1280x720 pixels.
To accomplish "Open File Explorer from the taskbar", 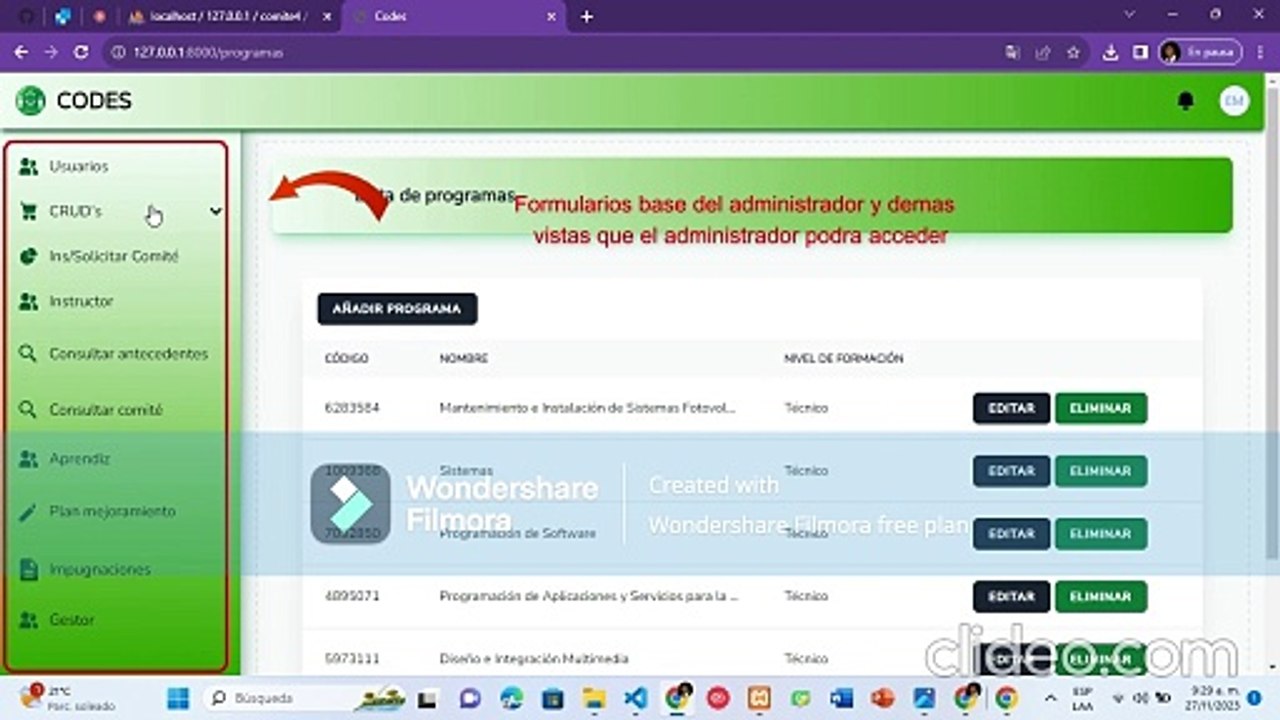I will point(594,698).
